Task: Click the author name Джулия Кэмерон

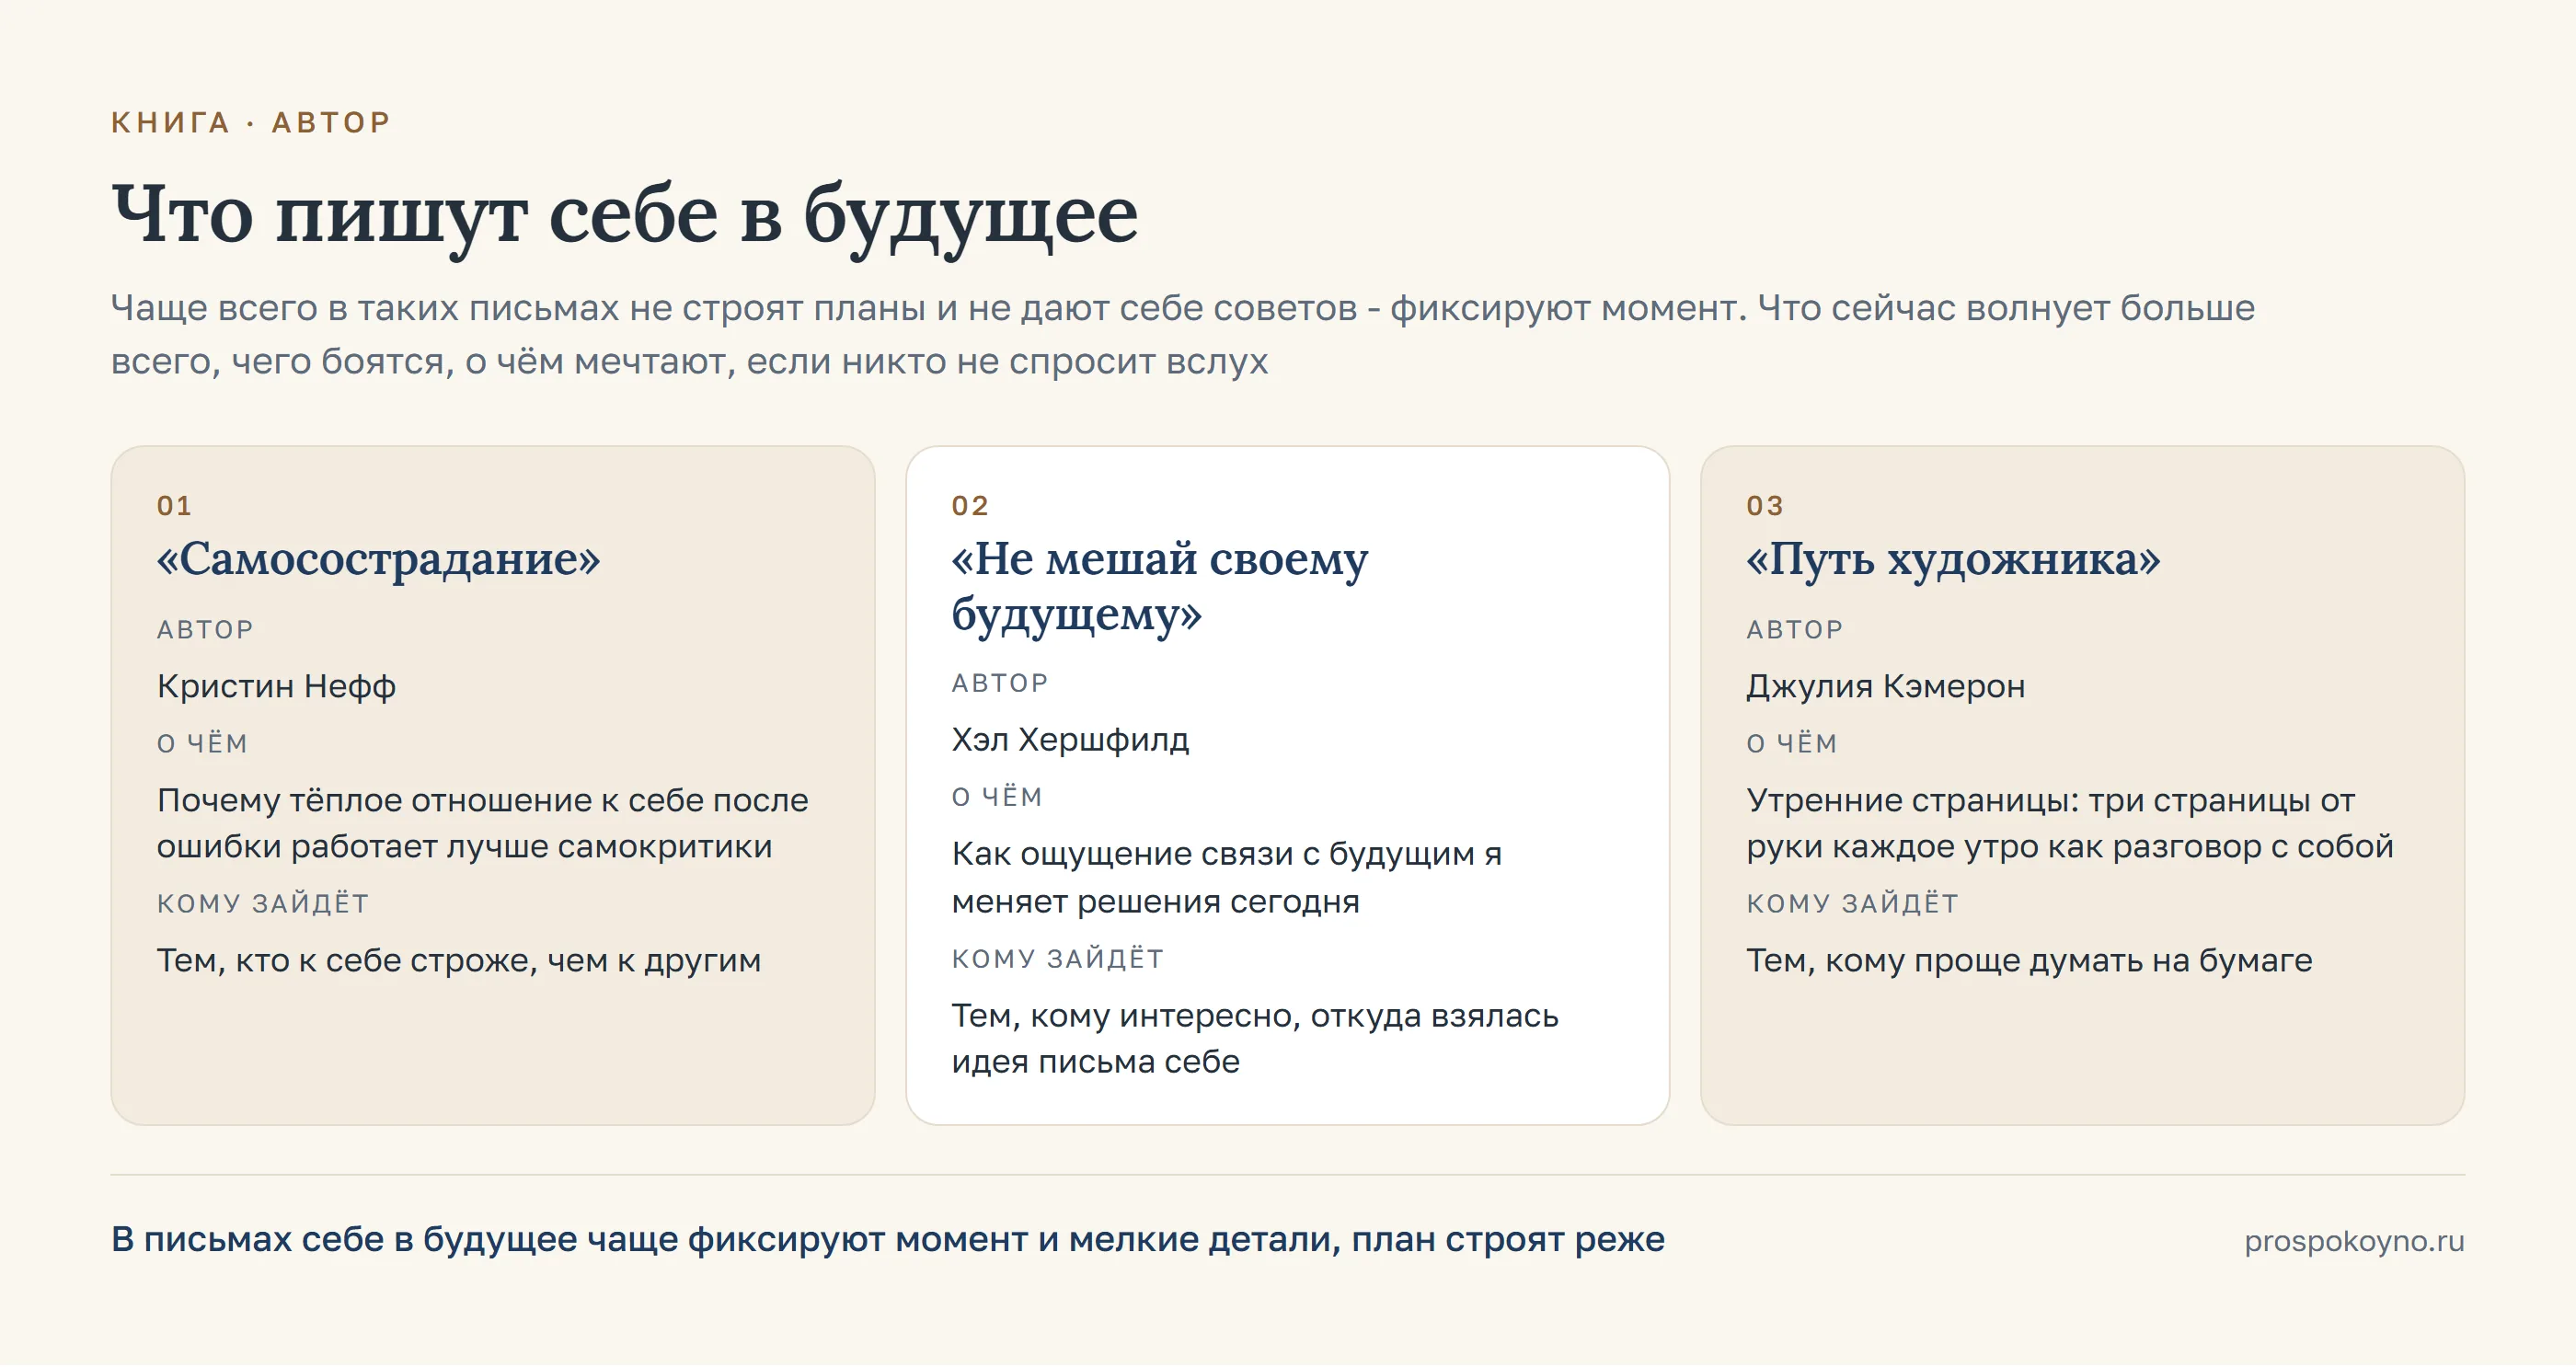Action: [1885, 687]
